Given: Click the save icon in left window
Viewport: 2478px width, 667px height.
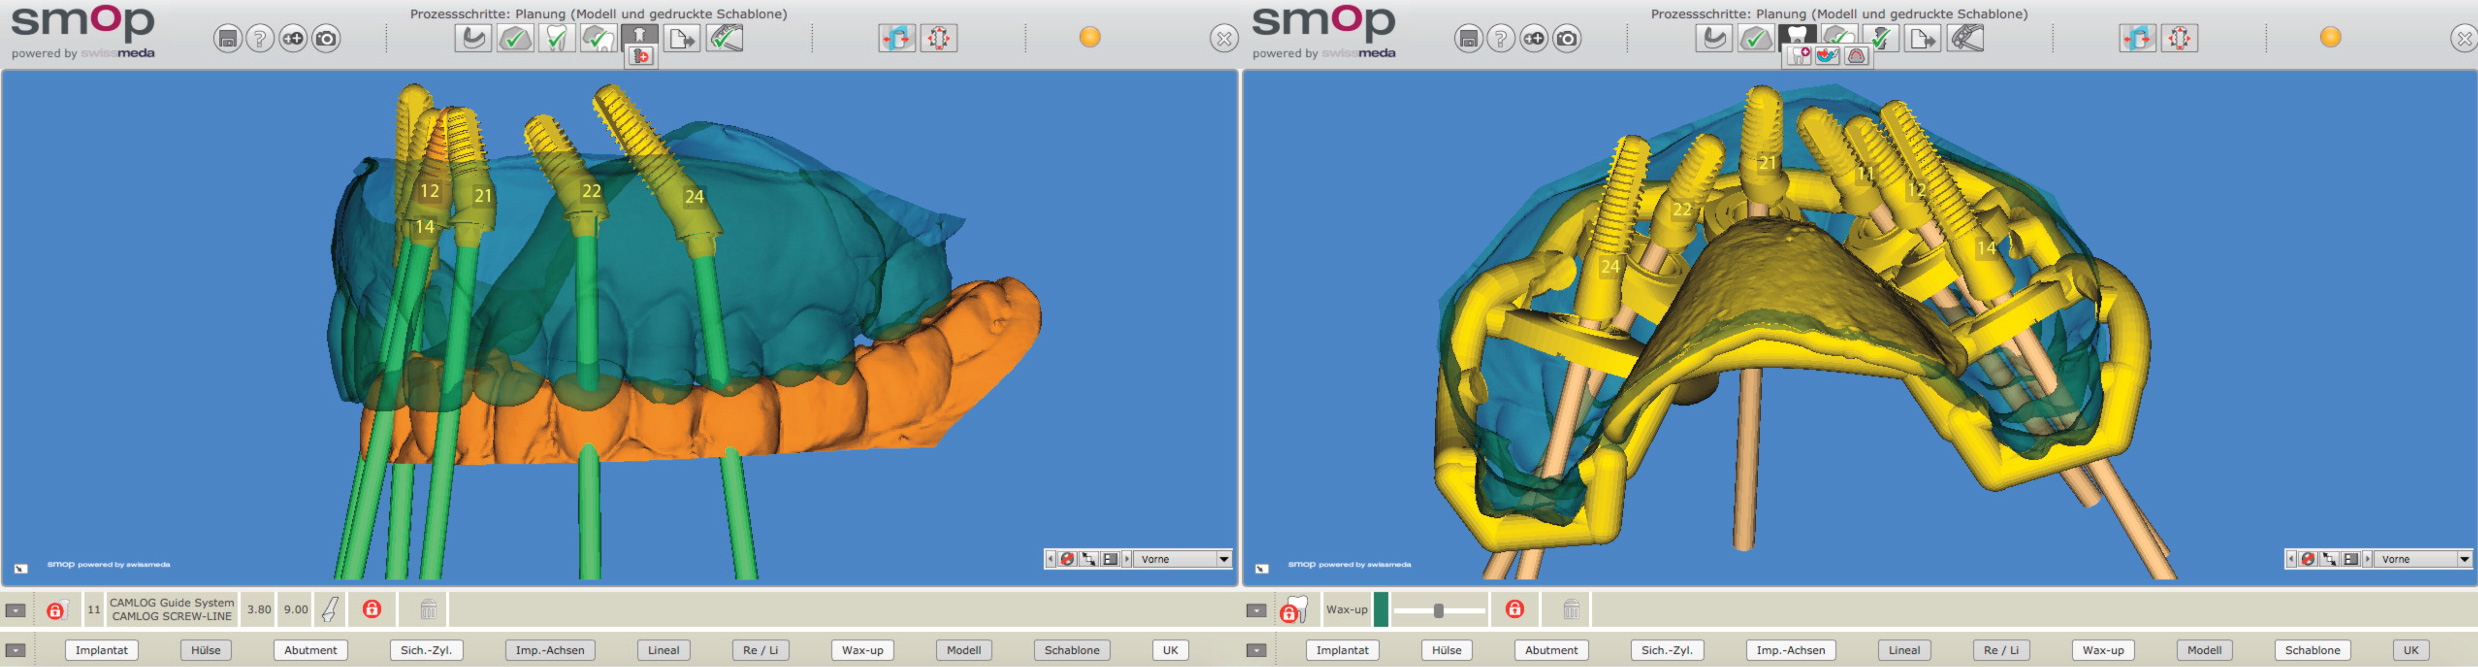Looking at the screenshot, I should point(228,39).
